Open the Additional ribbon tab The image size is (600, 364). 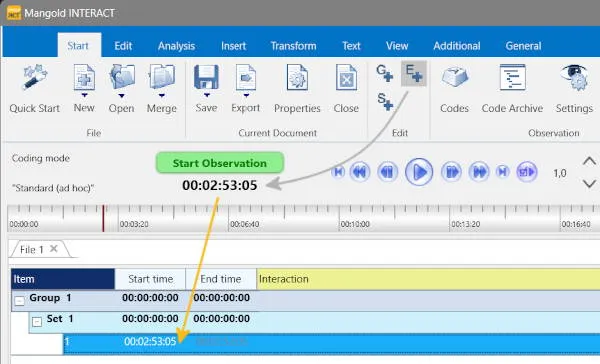(457, 46)
